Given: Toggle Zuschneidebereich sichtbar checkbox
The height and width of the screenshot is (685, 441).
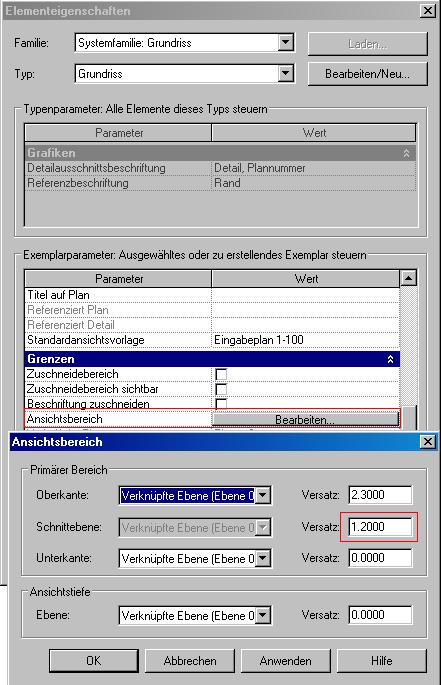Looking at the screenshot, I should 221,389.
